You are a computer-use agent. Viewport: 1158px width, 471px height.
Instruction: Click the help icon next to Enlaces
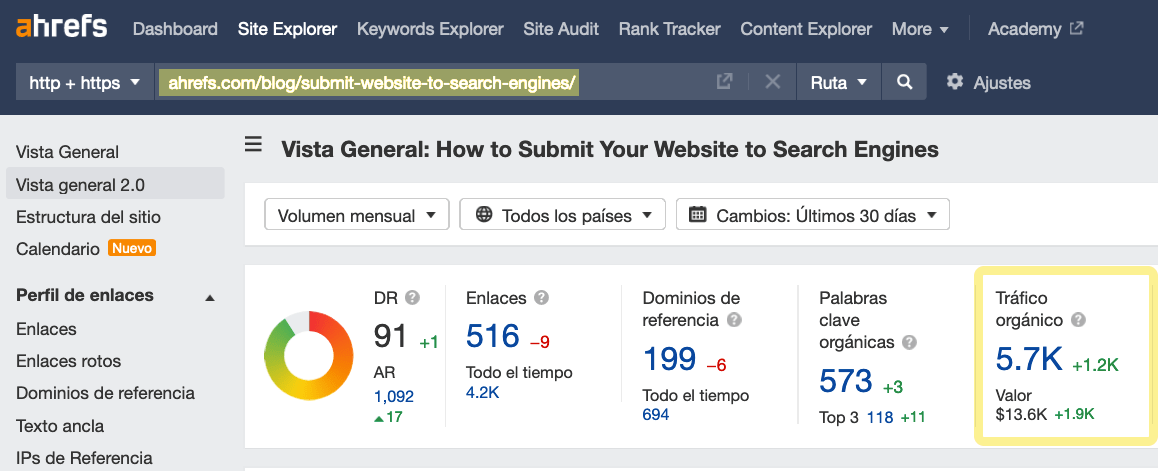click(x=542, y=297)
